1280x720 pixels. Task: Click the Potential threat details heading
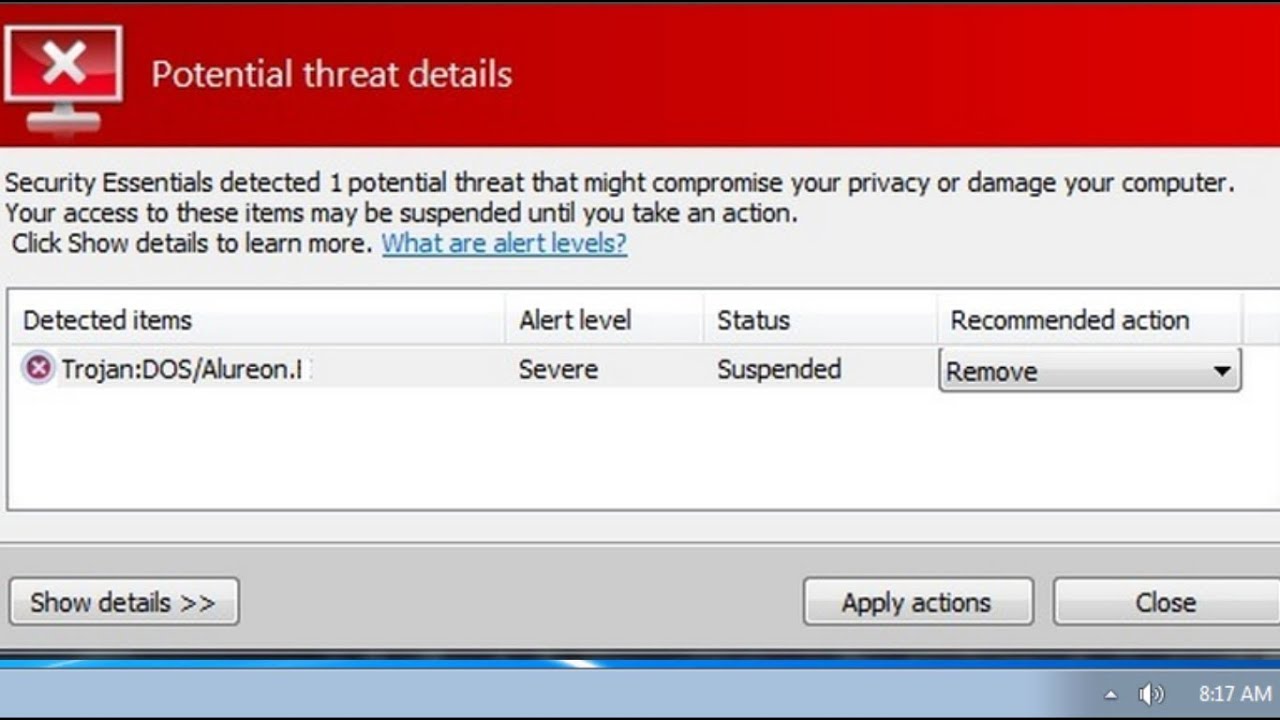point(332,74)
